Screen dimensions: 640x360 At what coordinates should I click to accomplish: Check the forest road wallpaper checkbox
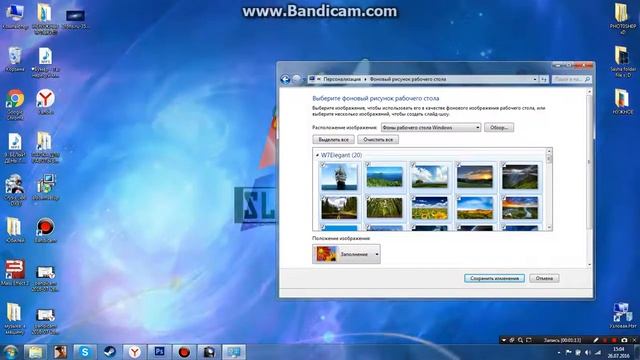(324, 197)
